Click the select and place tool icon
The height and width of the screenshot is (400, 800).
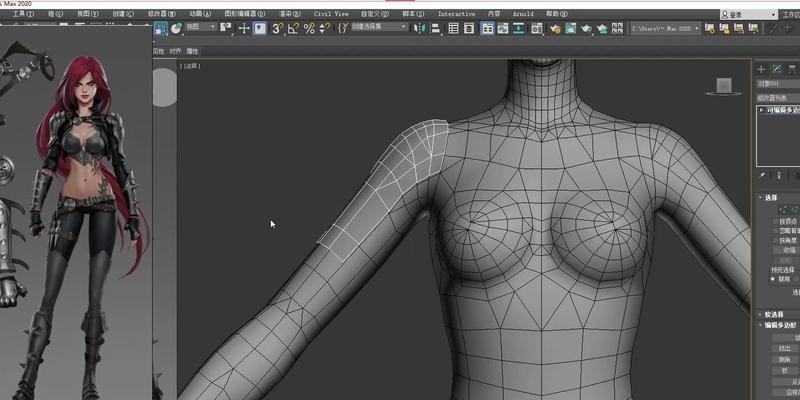click(177, 28)
